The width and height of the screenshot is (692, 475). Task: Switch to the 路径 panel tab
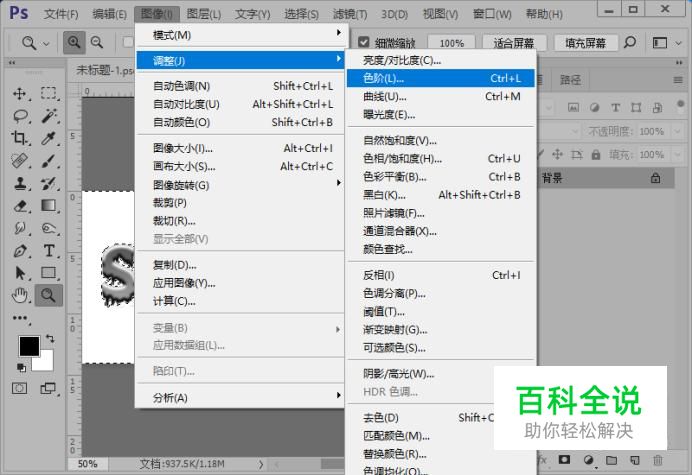pos(570,80)
